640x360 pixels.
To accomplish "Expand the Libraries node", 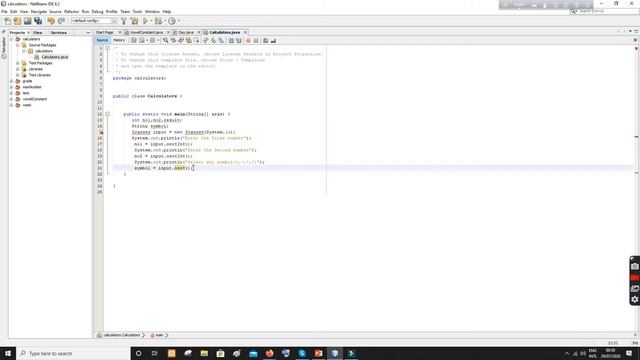I will click(18, 69).
